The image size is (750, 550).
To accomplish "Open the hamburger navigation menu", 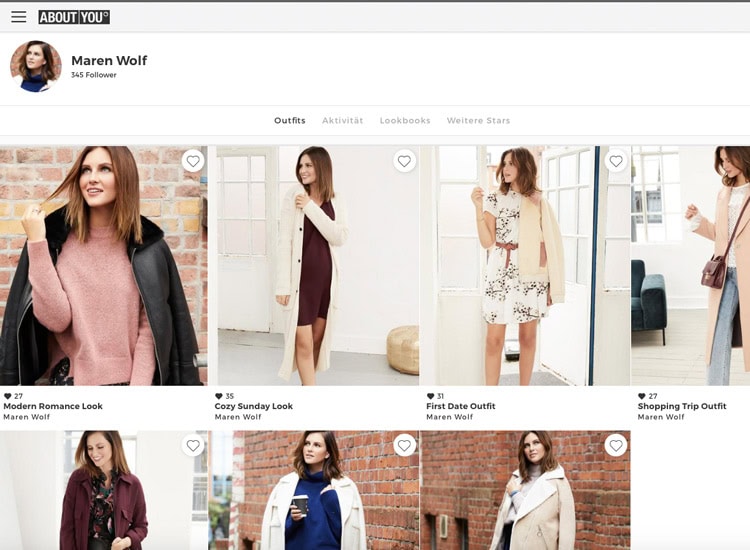I will click(x=19, y=17).
